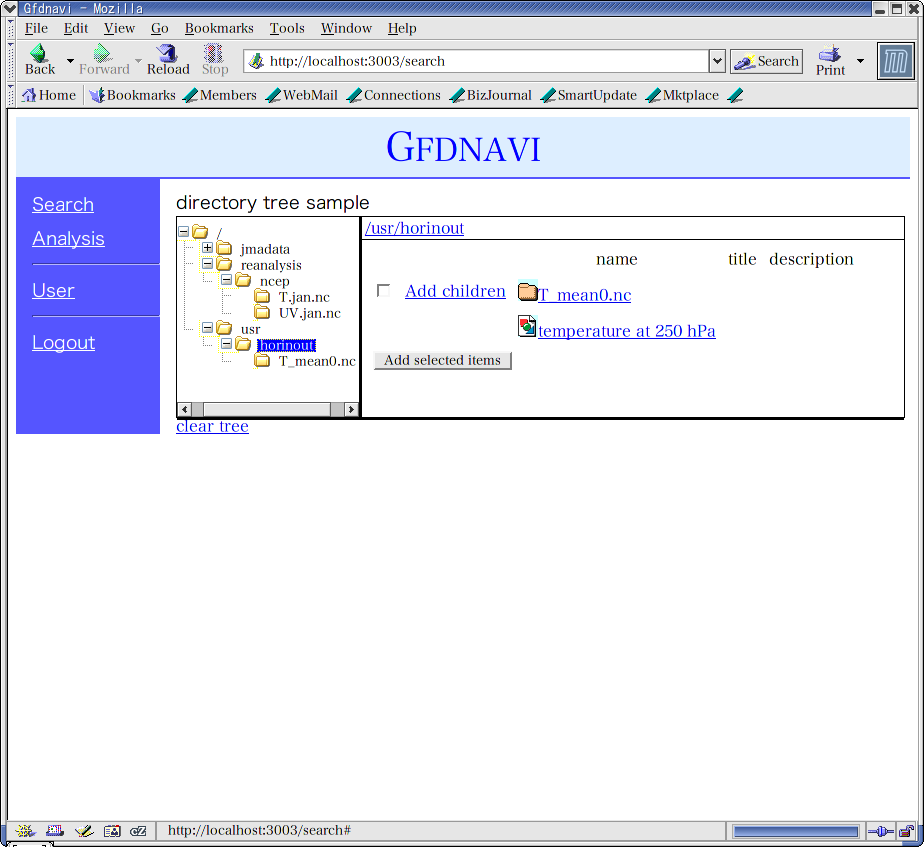Select T.jan.nc in the tree

pyautogui.click(x=304, y=297)
